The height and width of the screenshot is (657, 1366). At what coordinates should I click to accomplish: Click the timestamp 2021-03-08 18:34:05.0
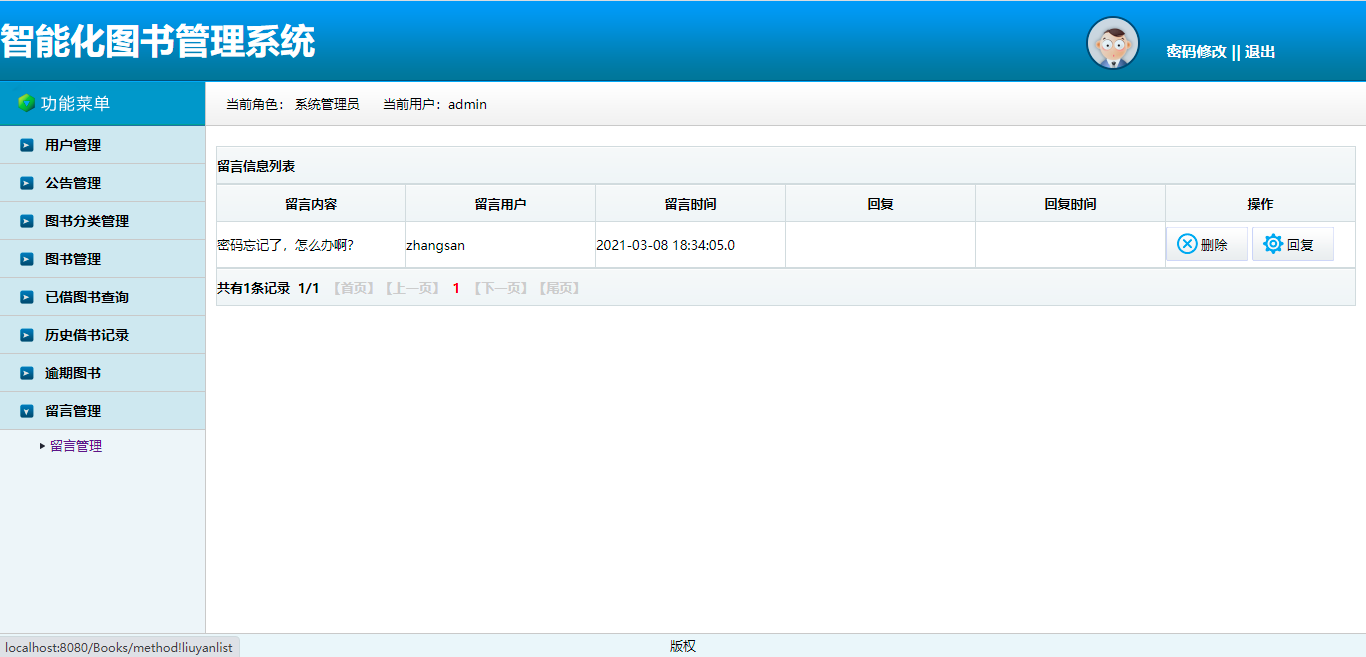(x=665, y=245)
